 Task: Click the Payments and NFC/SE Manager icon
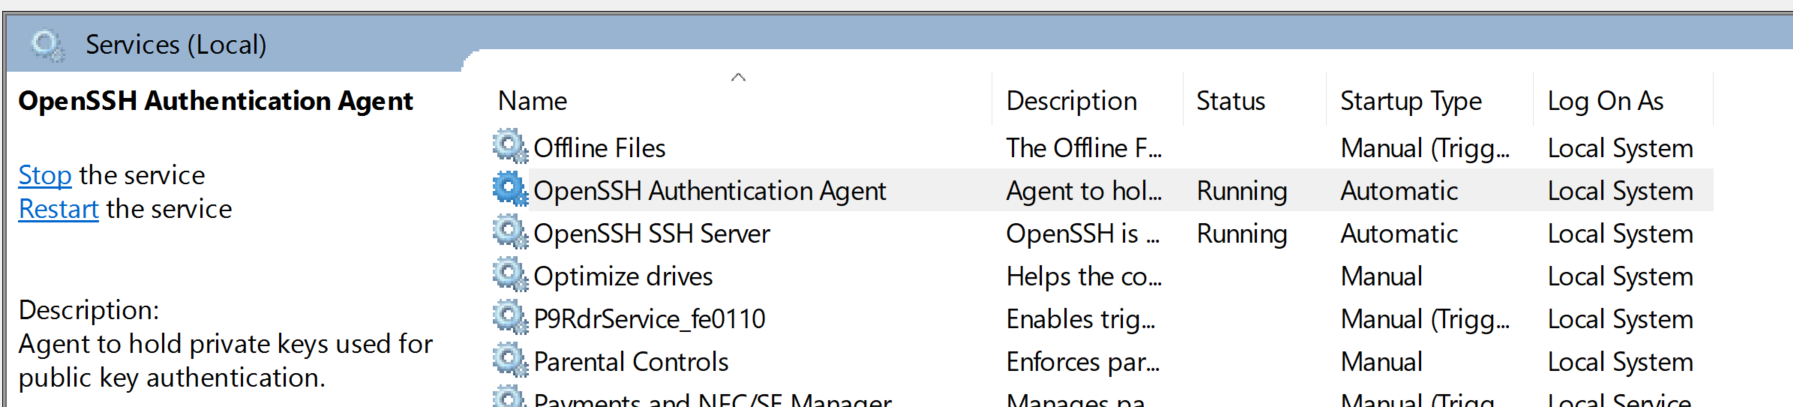click(x=510, y=398)
